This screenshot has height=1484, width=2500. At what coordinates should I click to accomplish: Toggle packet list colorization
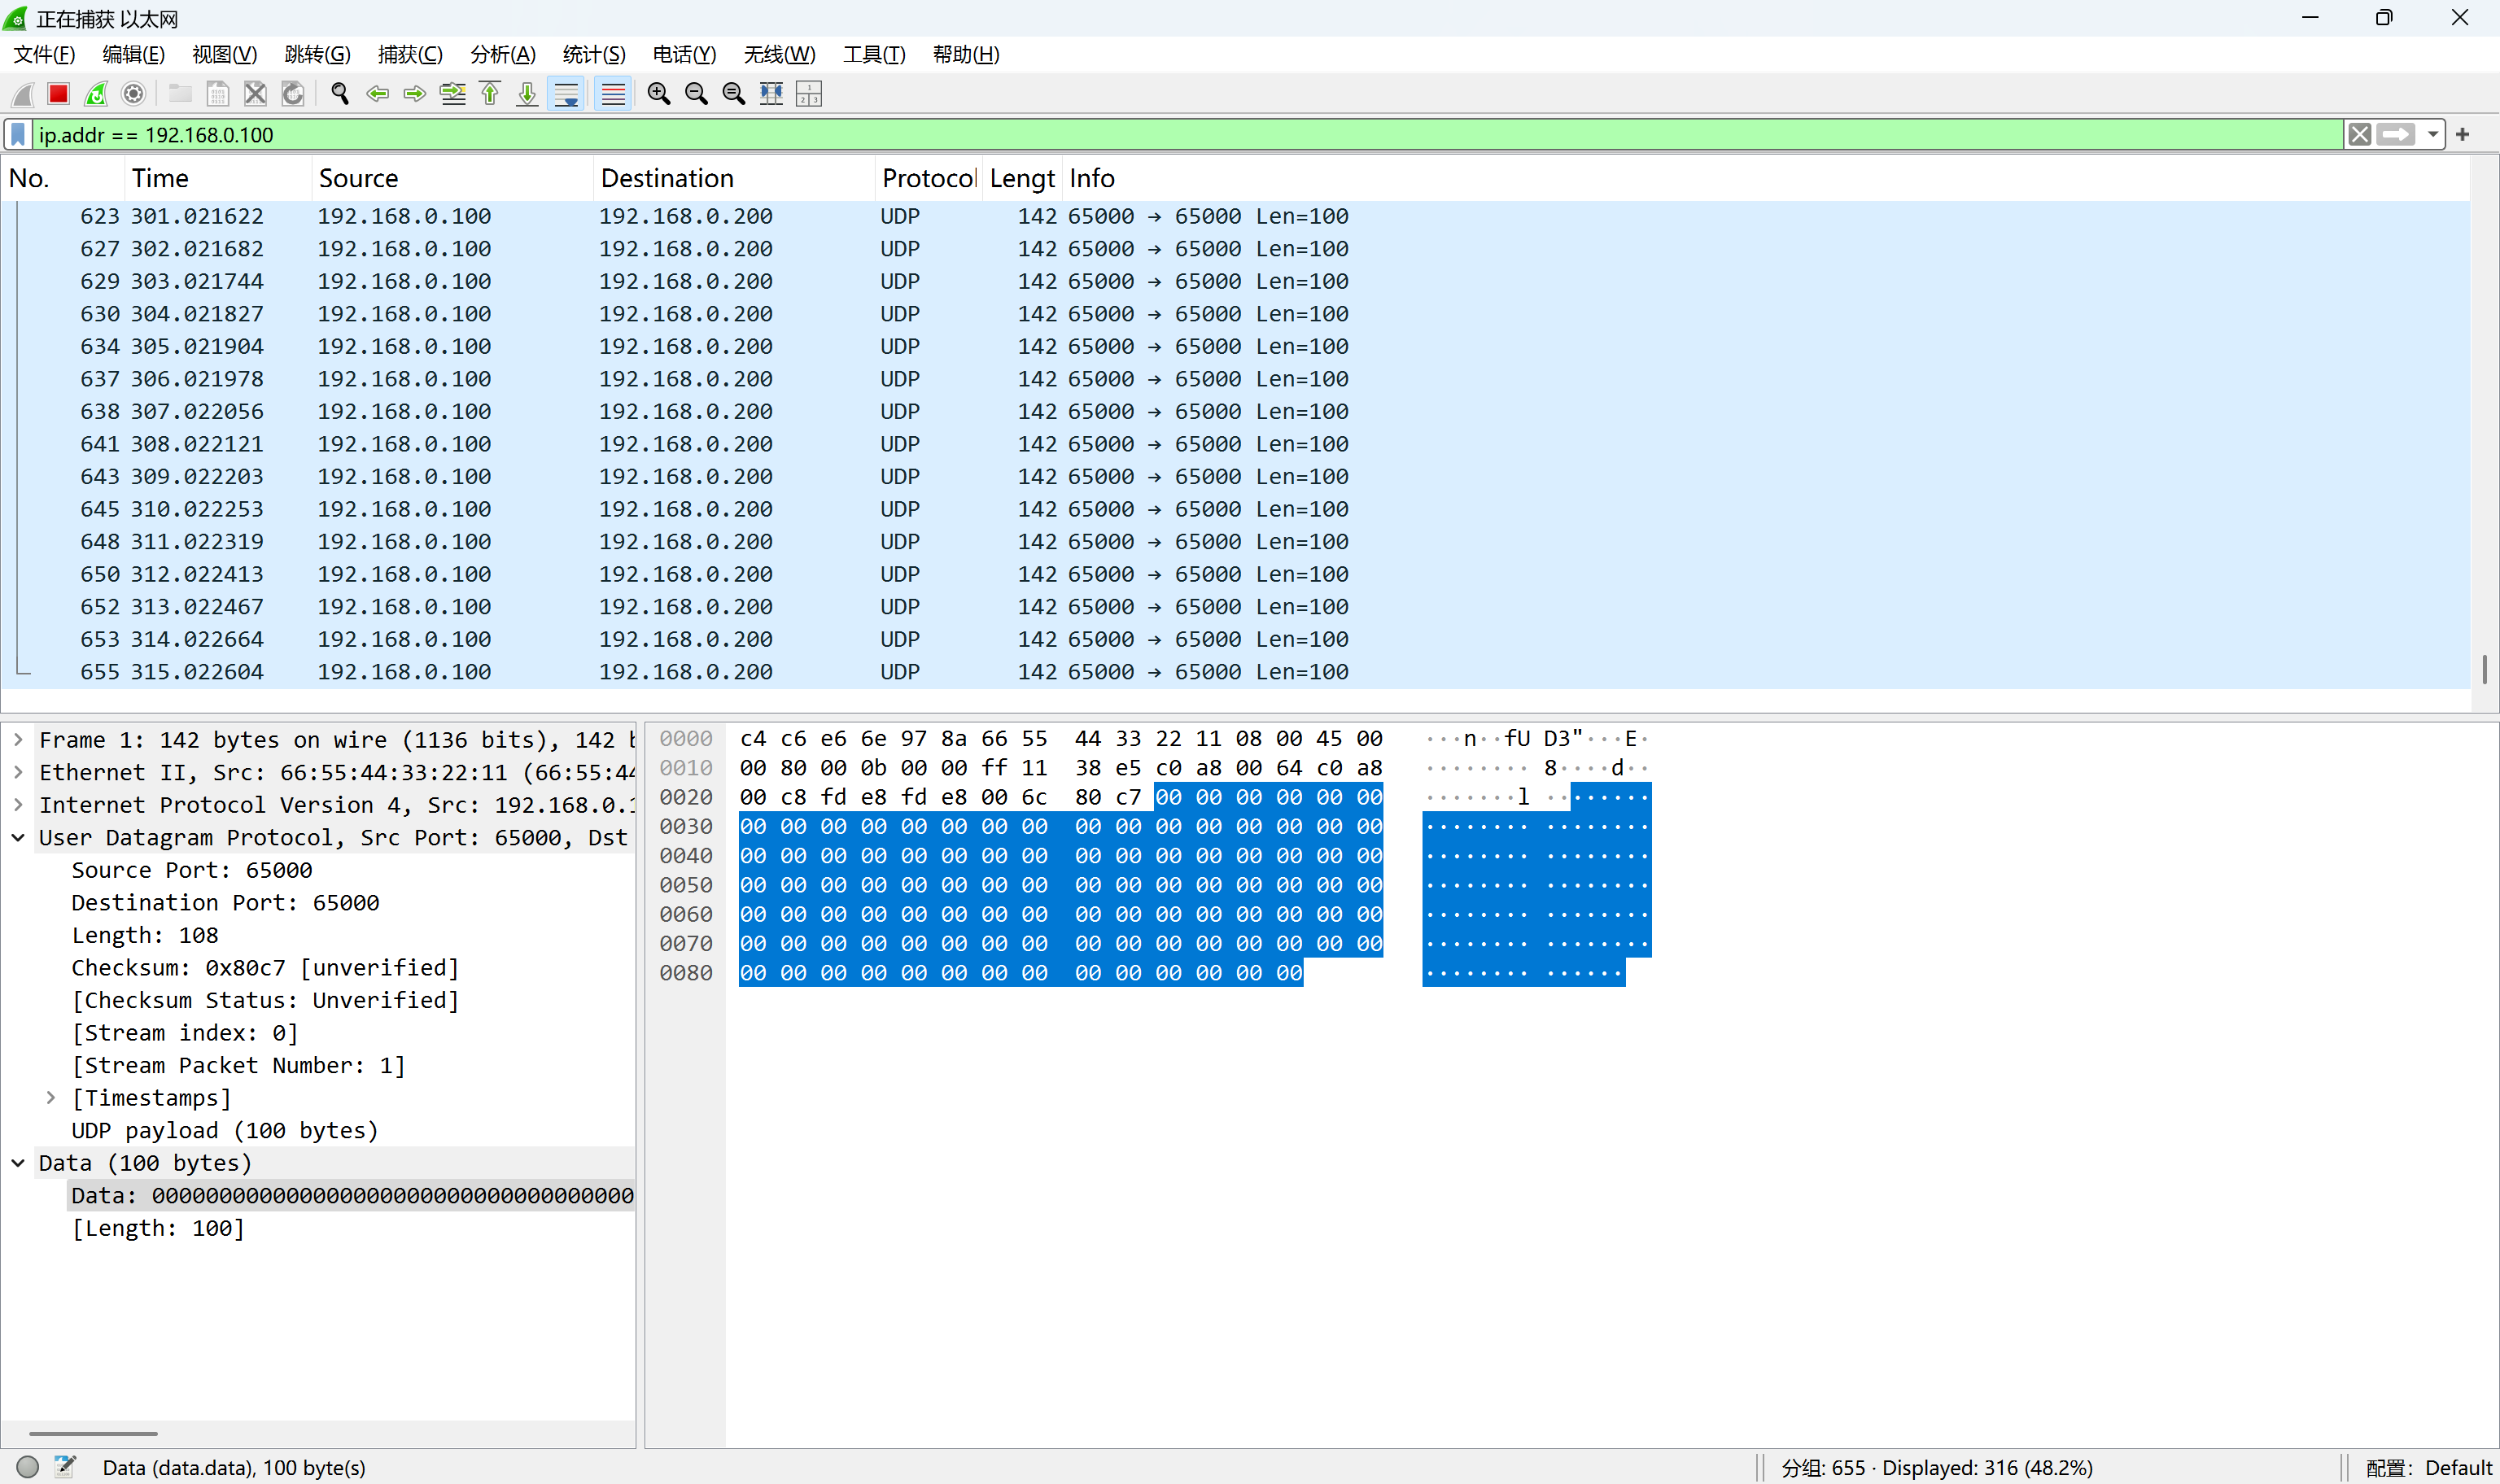coord(613,94)
